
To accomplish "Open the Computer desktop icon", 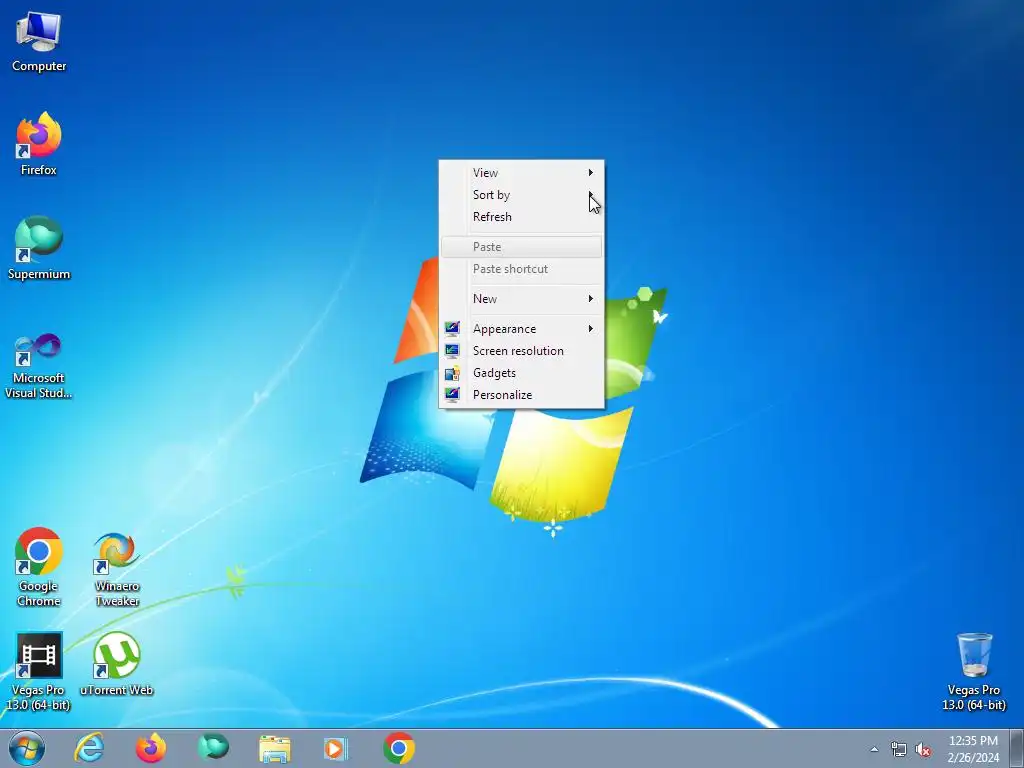I will pos(39,42).
